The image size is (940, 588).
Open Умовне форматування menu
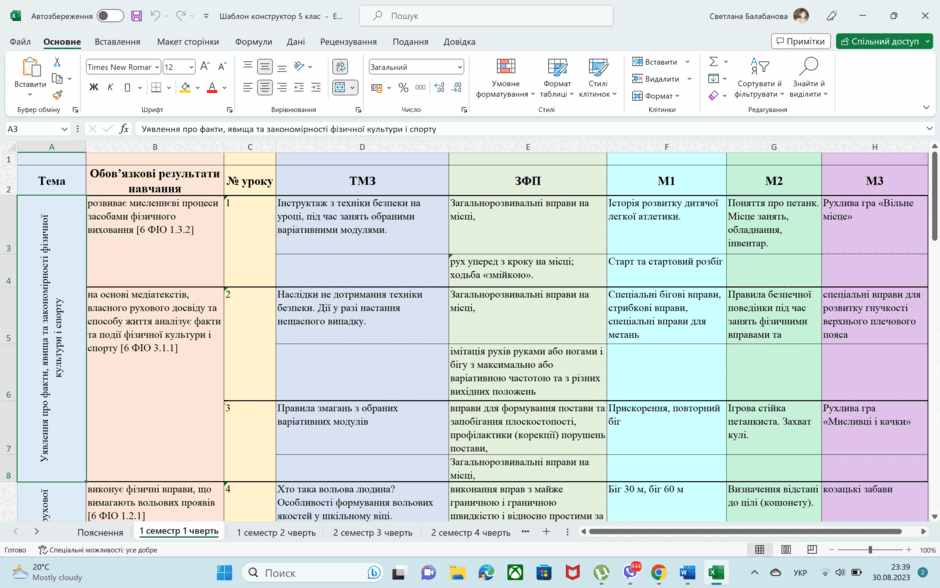click(x=505, y=78)
